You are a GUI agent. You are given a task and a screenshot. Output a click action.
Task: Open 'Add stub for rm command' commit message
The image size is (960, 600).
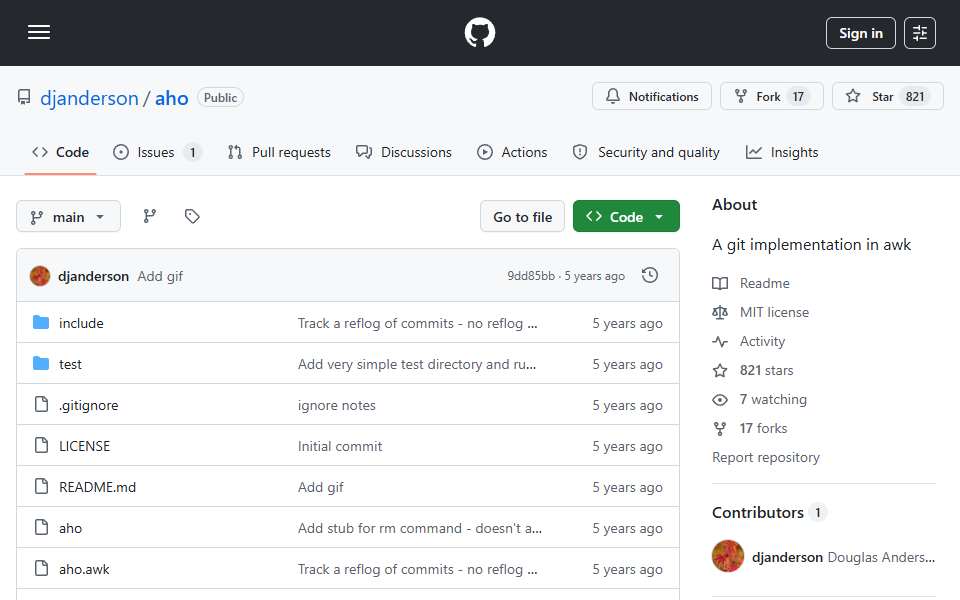[419, 528]
